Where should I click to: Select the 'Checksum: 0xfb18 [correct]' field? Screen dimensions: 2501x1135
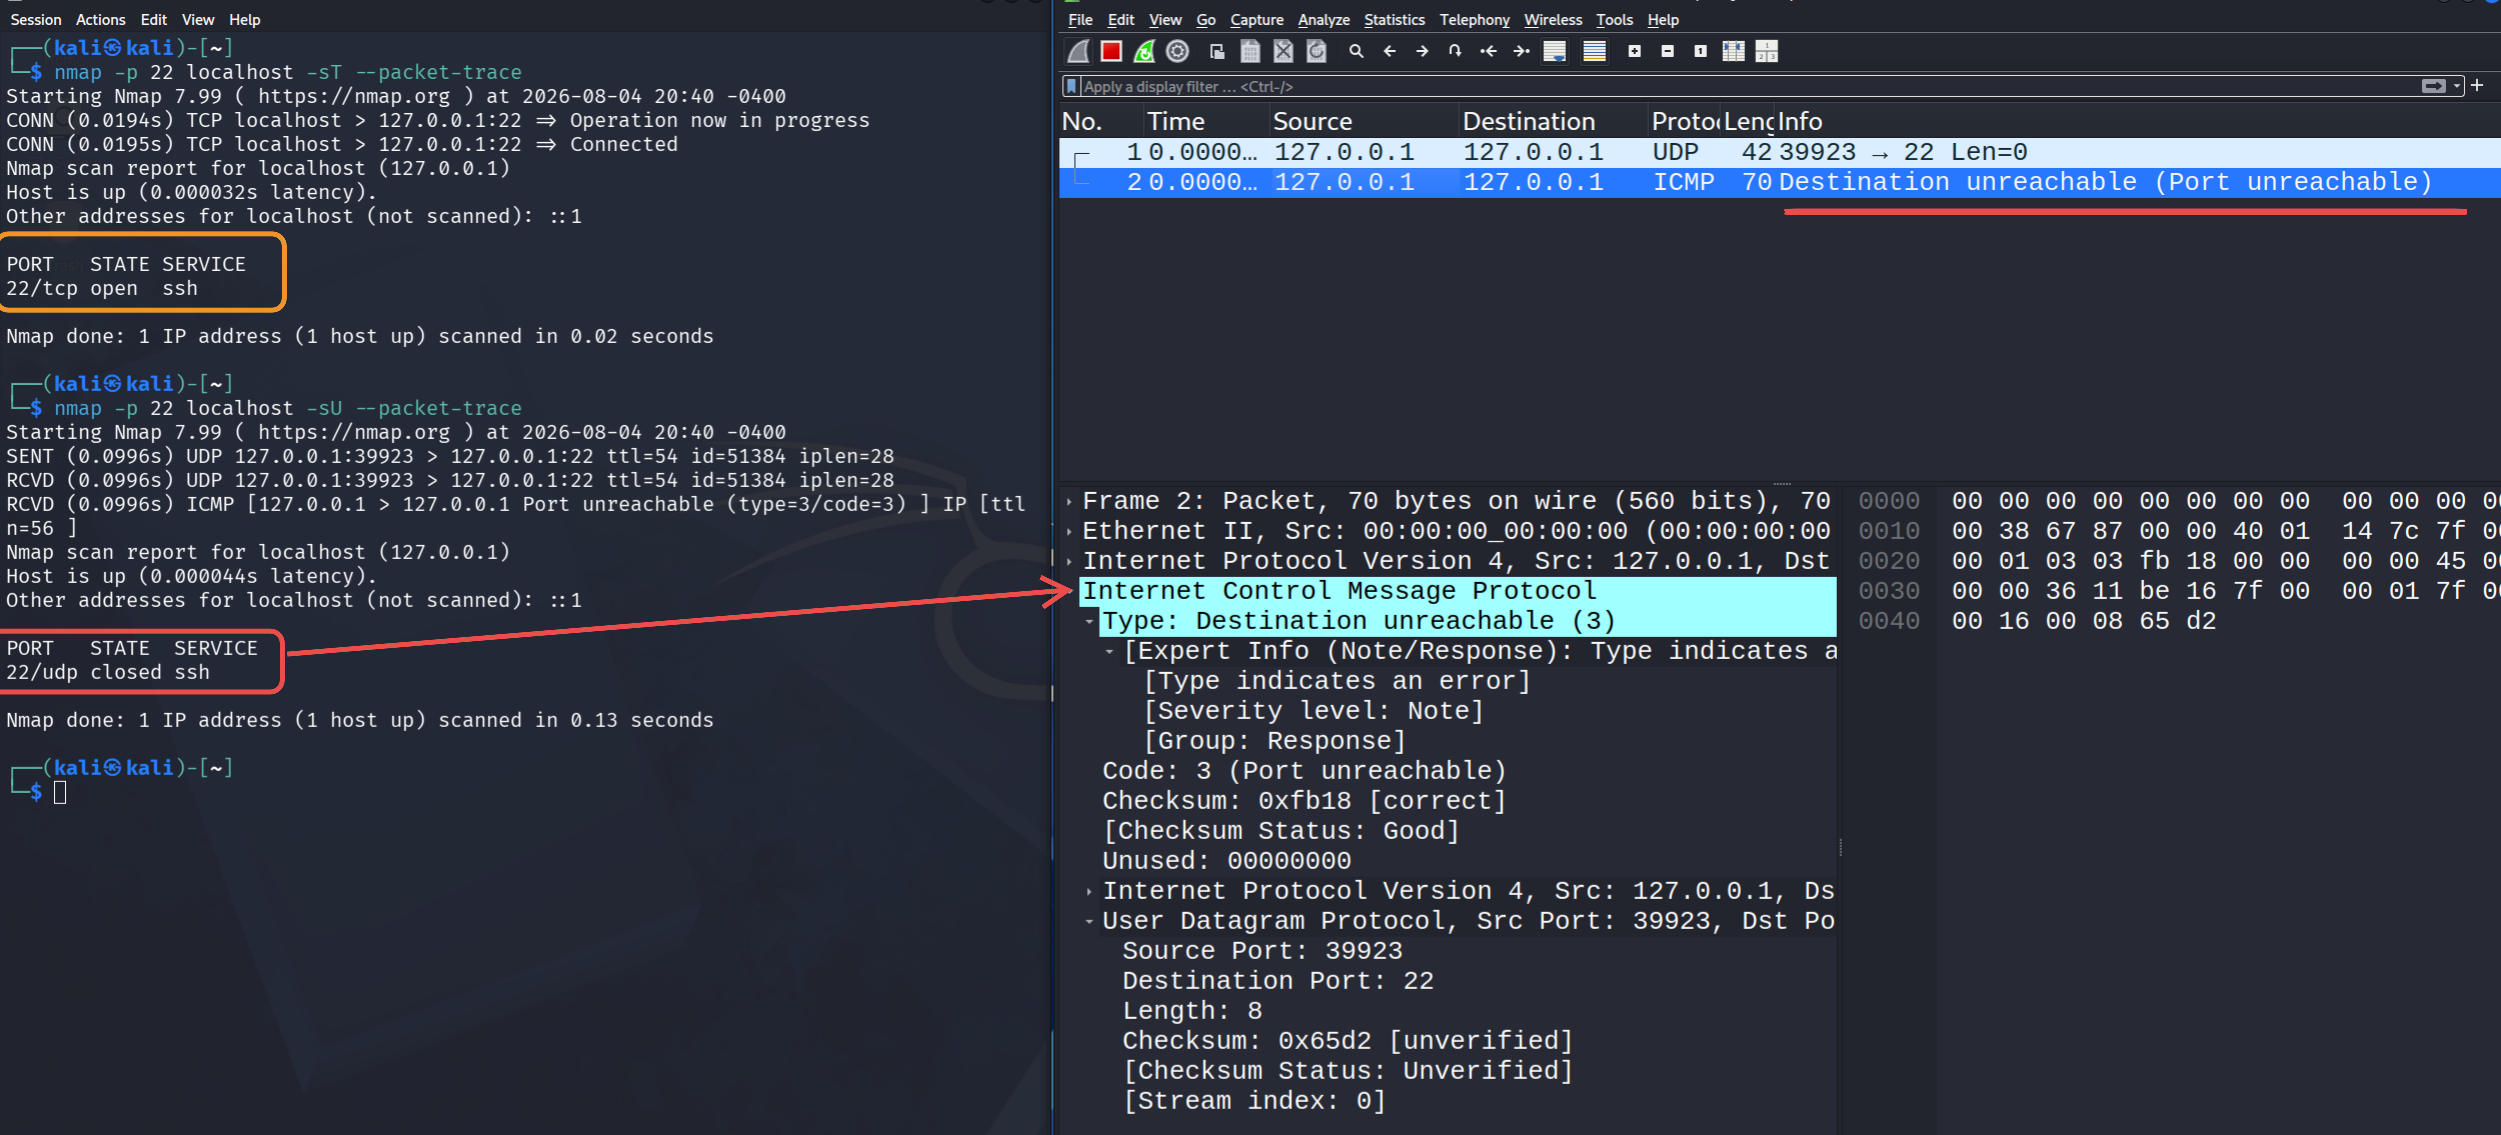1304,801
